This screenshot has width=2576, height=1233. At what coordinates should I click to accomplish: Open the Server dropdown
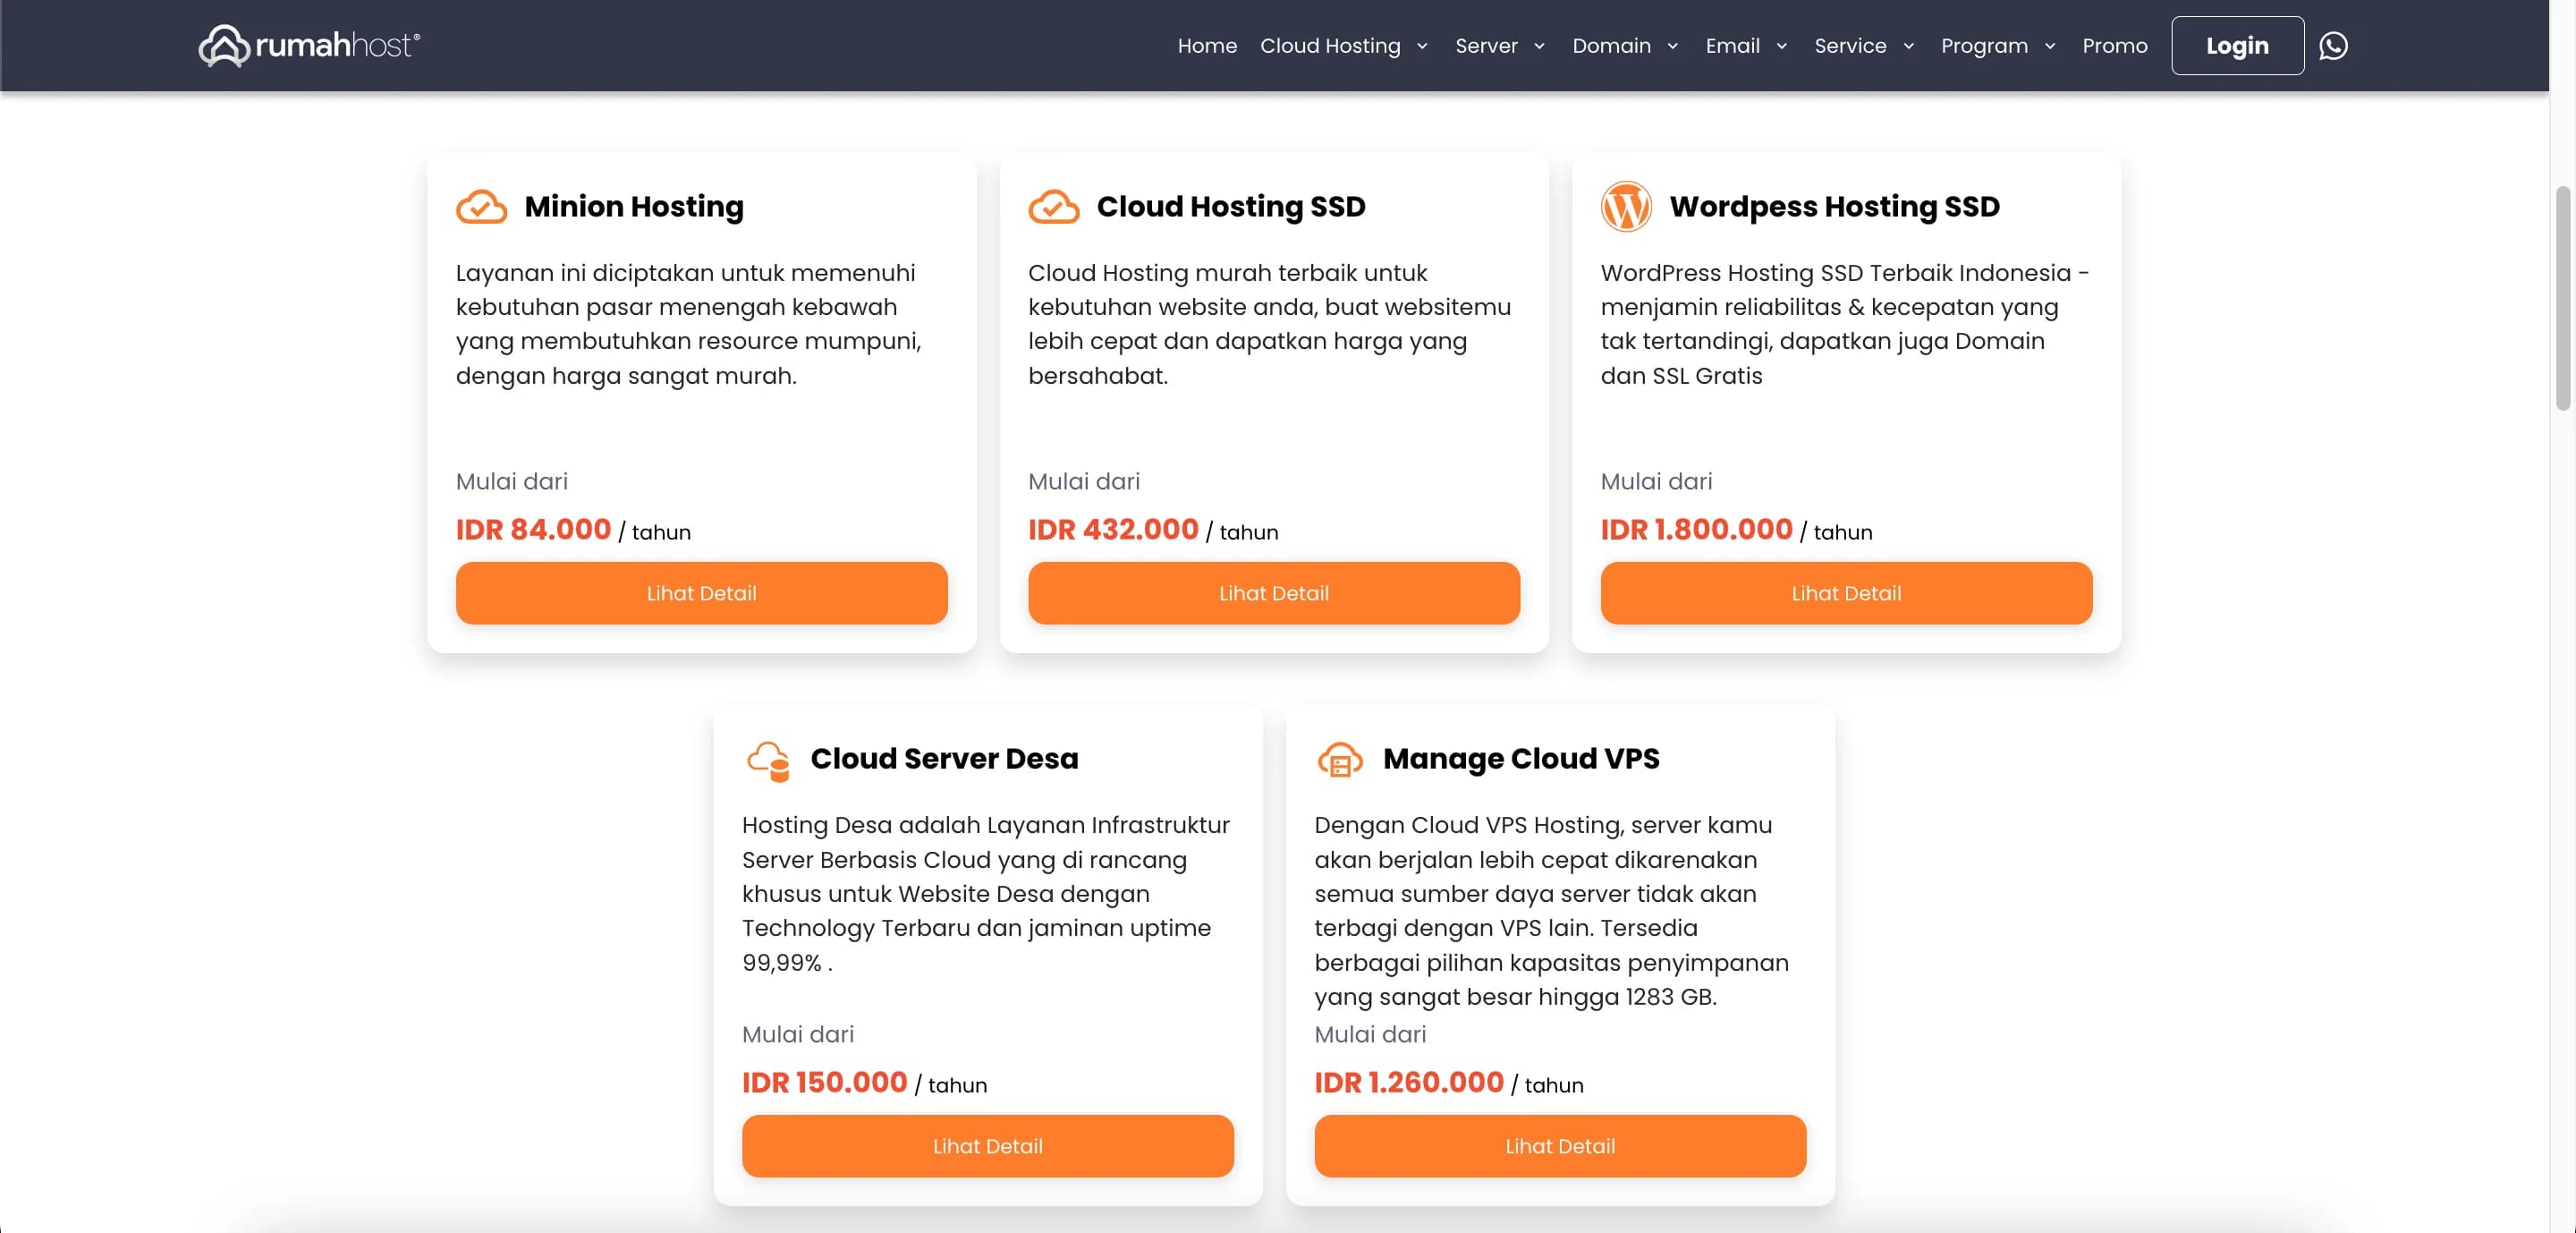tap(1498, 45)
